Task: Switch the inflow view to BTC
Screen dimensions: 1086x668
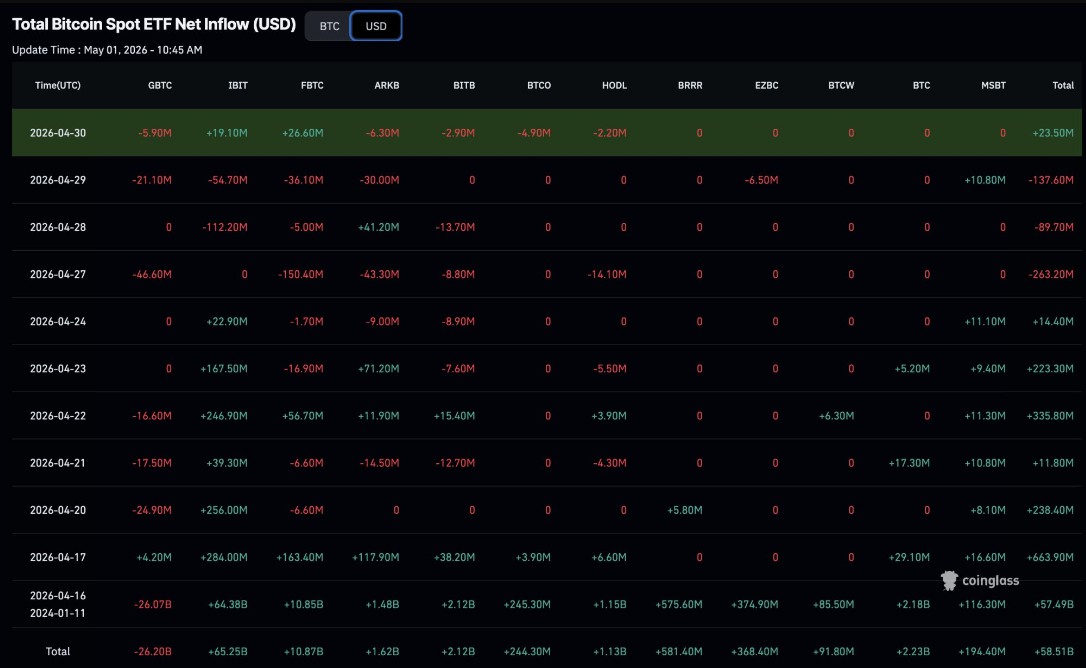Action: point(329,26)
